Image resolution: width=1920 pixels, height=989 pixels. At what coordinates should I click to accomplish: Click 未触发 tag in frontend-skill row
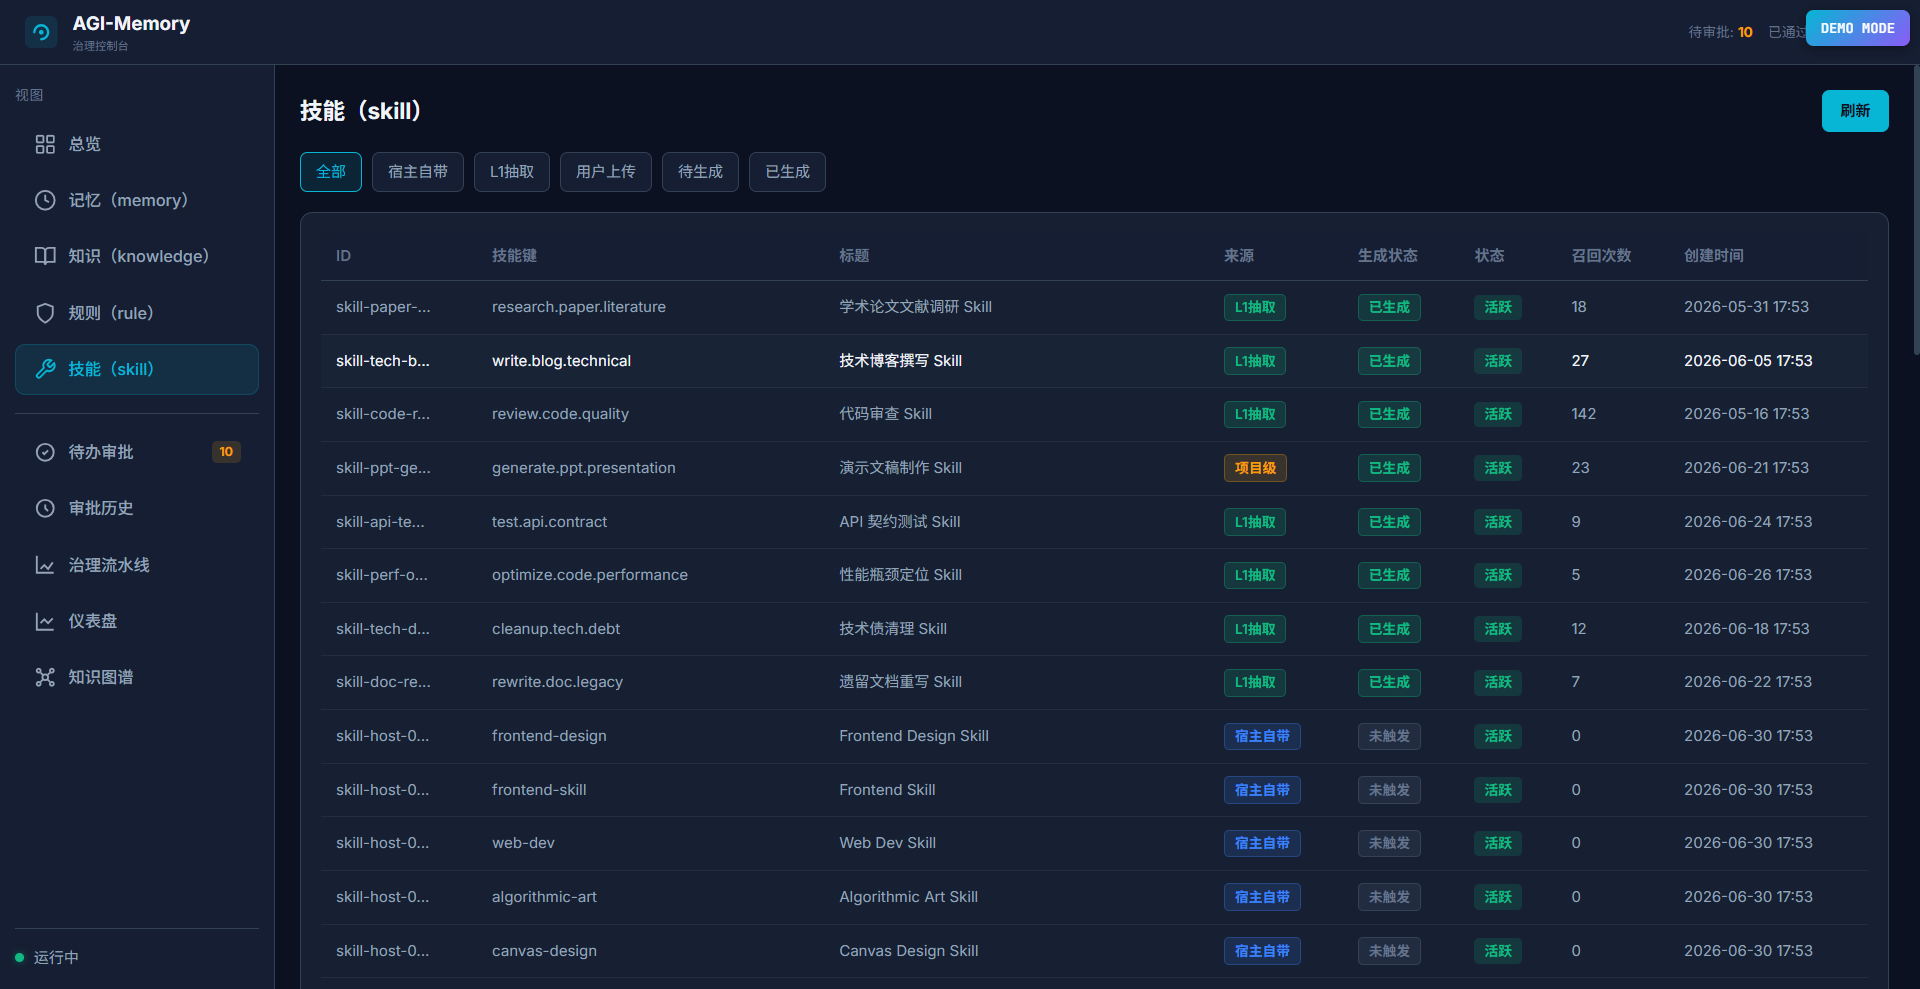(x=1389, y=790)
